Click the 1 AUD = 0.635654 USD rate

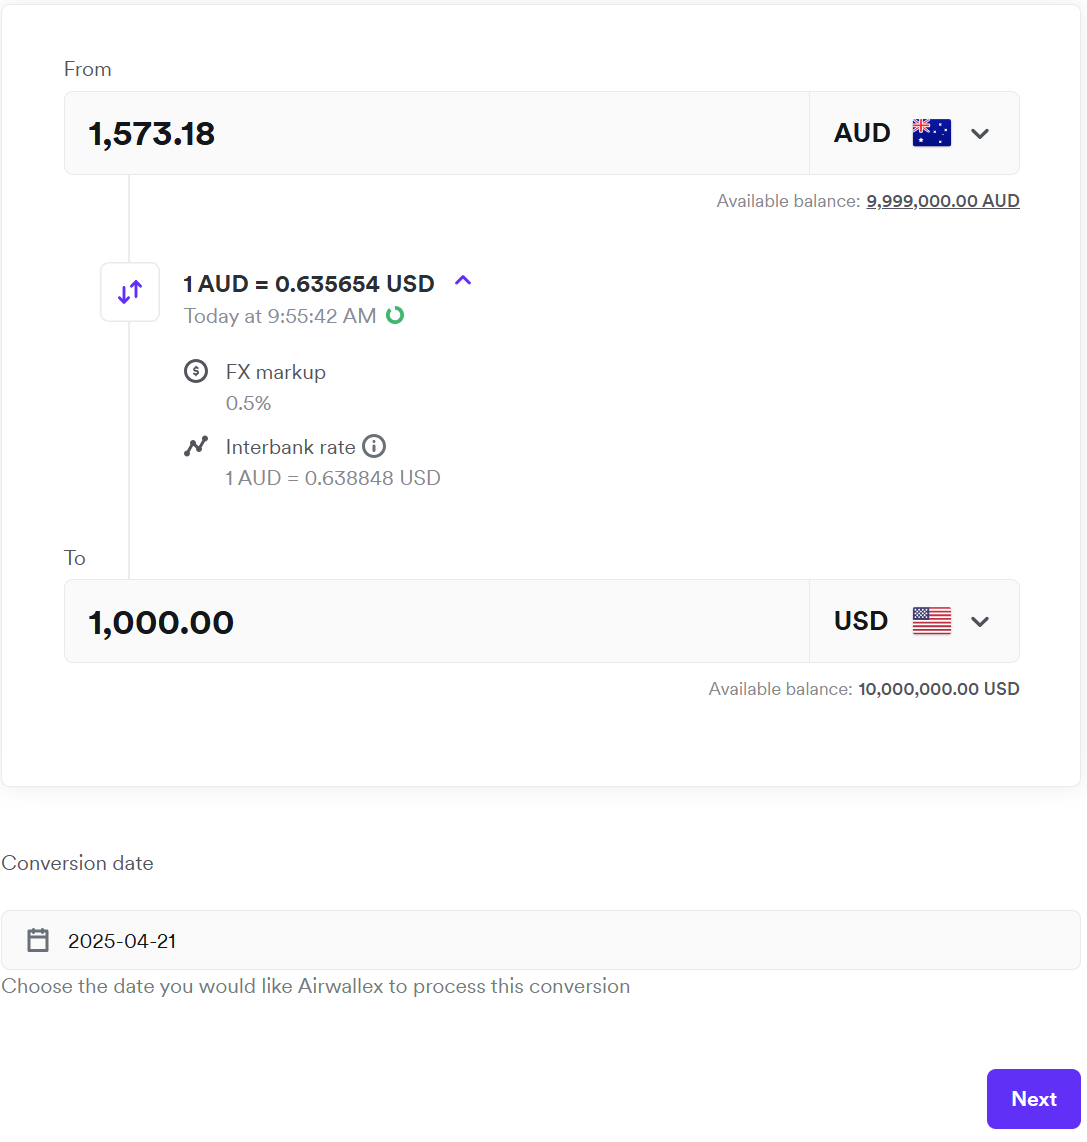coord(309,284)
